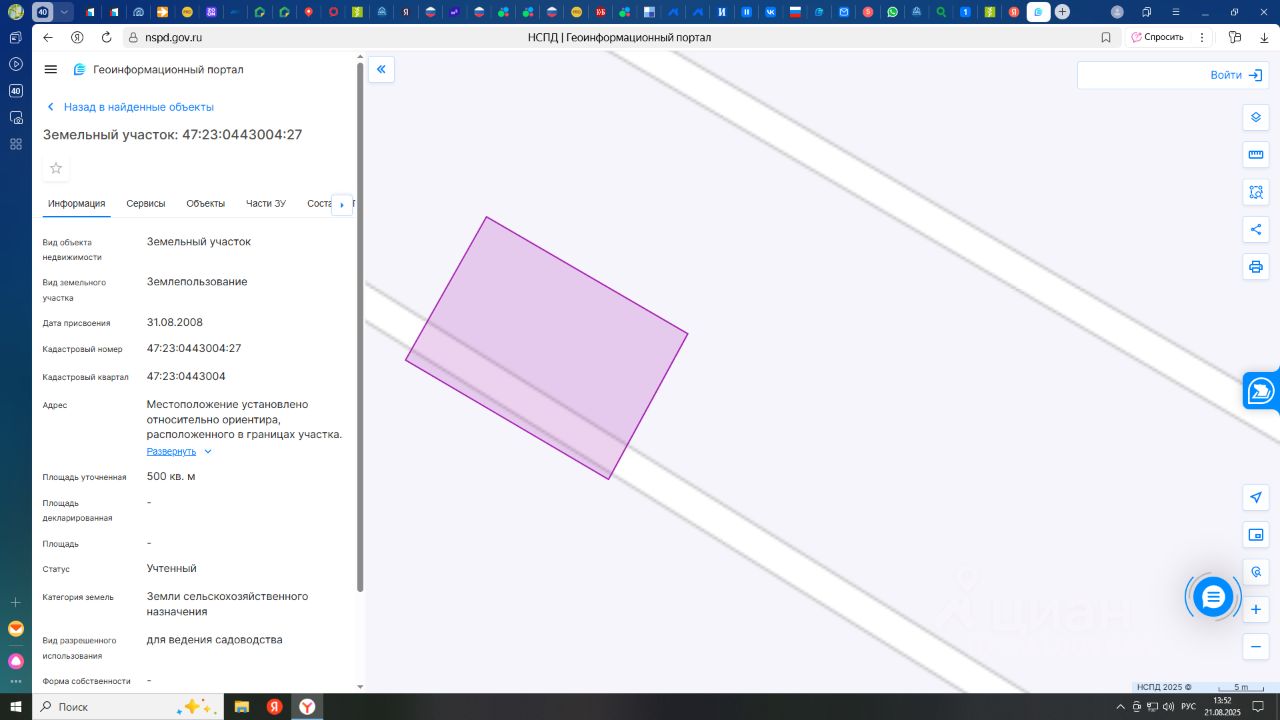Image resolution: width=1280 pixels, height=720 pixels.
Task: Open File Explorer from the taskbar
Action: tap(242, 706)
